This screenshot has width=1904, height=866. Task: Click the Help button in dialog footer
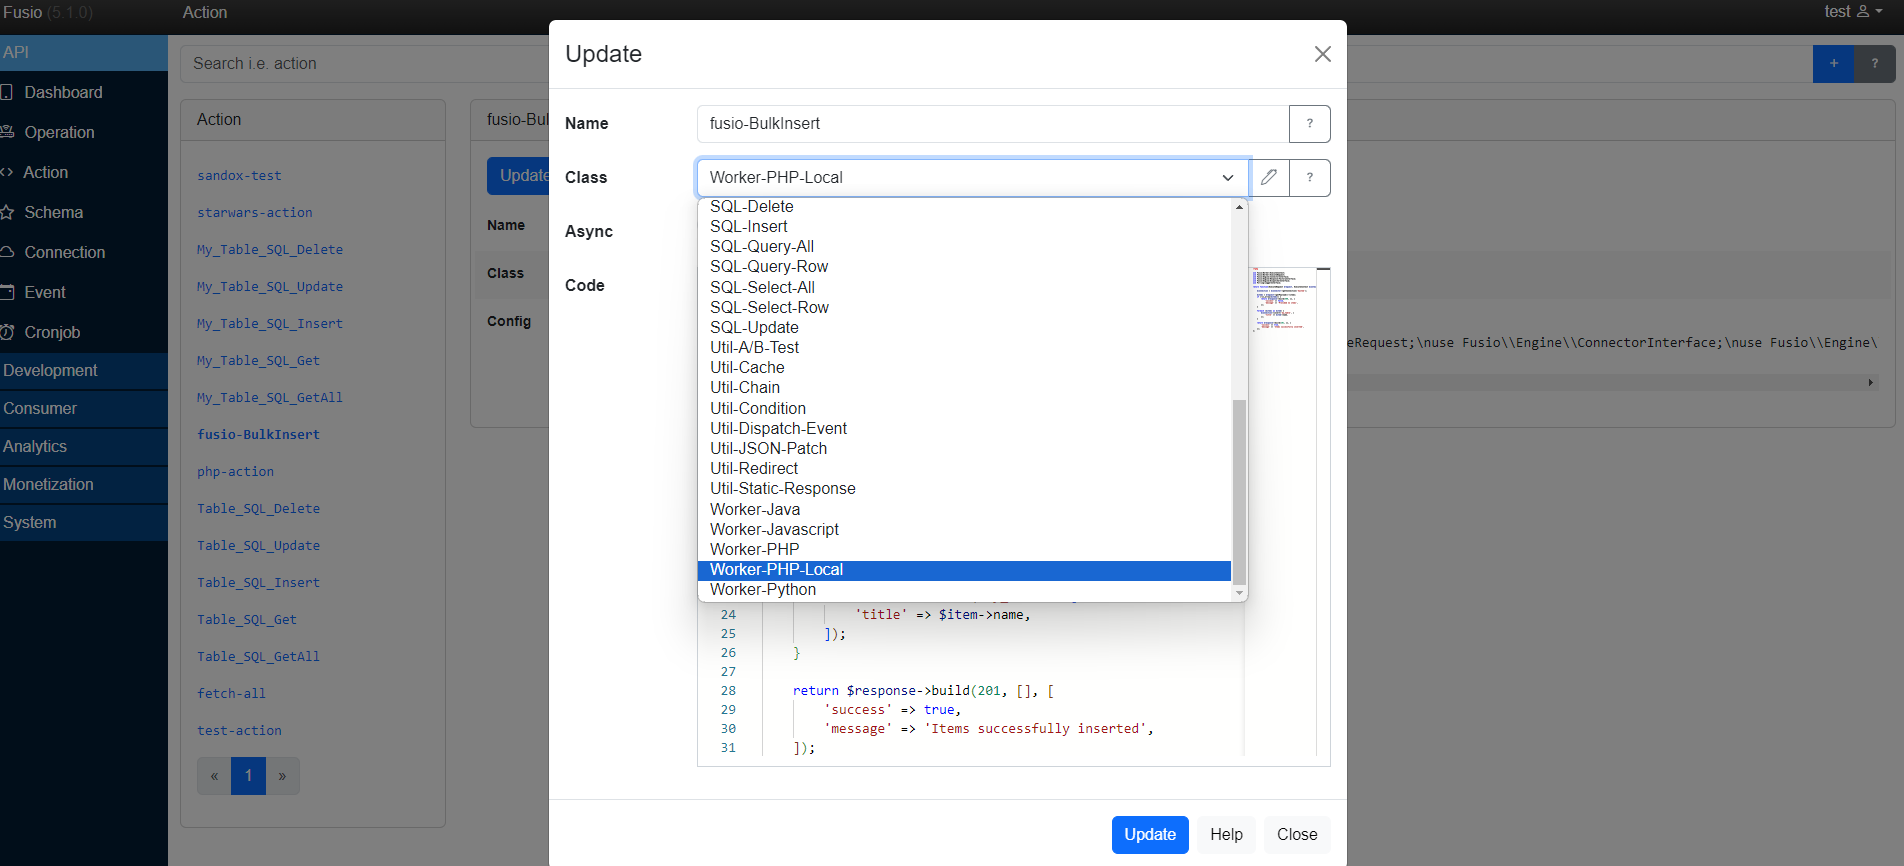pos(1226,834)
